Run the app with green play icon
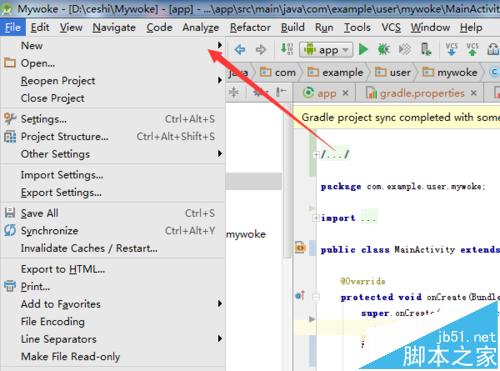Image resolution: width=500 pixels, height=371 pixels. [x=363, y=50]
